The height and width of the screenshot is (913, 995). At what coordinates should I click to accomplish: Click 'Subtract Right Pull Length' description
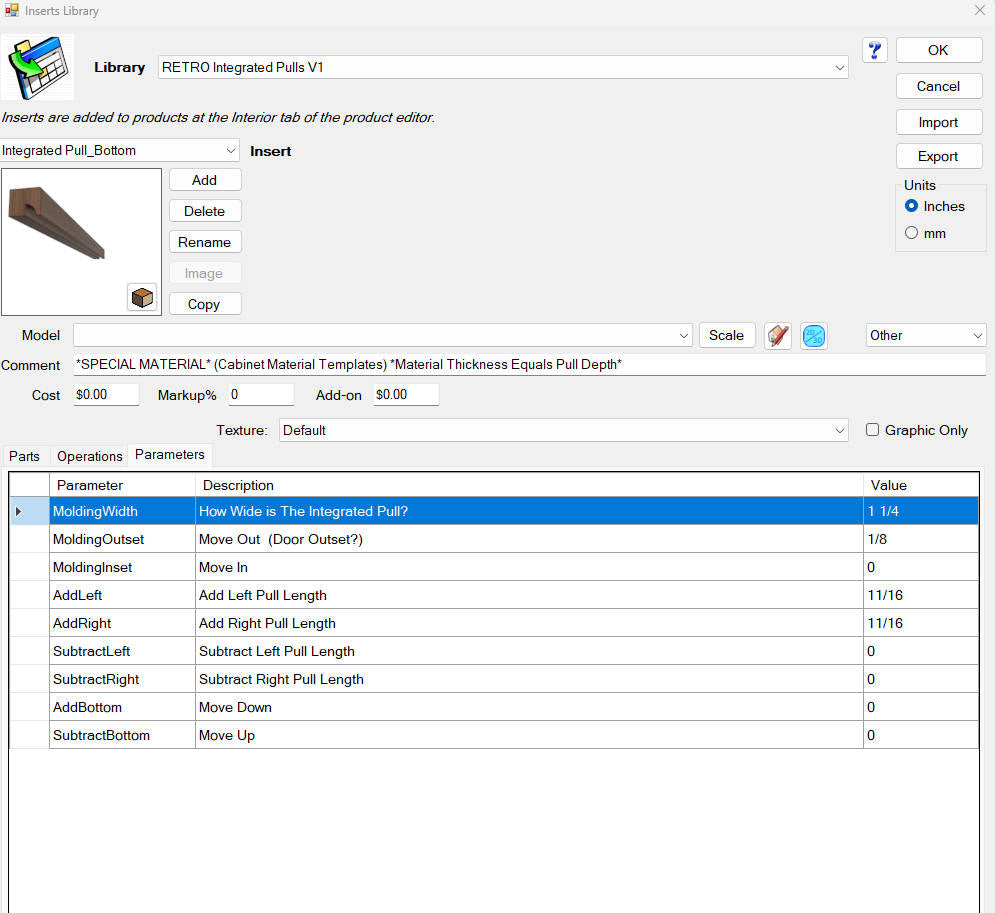(x=529, y=678)
